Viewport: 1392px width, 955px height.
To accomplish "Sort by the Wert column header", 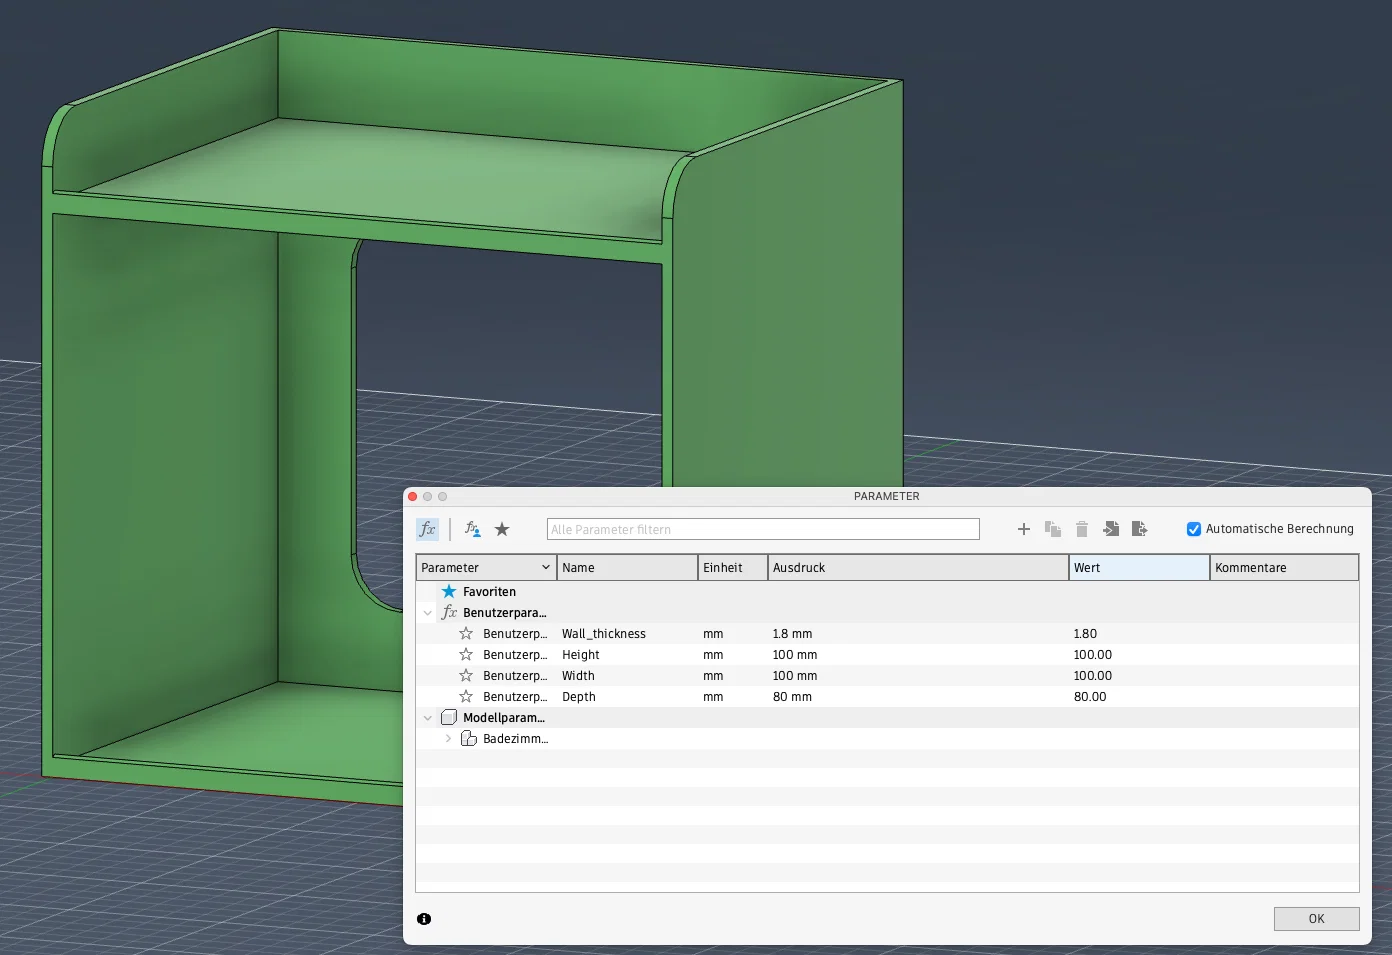I will pyautogui.click(x=1139, y=568).
